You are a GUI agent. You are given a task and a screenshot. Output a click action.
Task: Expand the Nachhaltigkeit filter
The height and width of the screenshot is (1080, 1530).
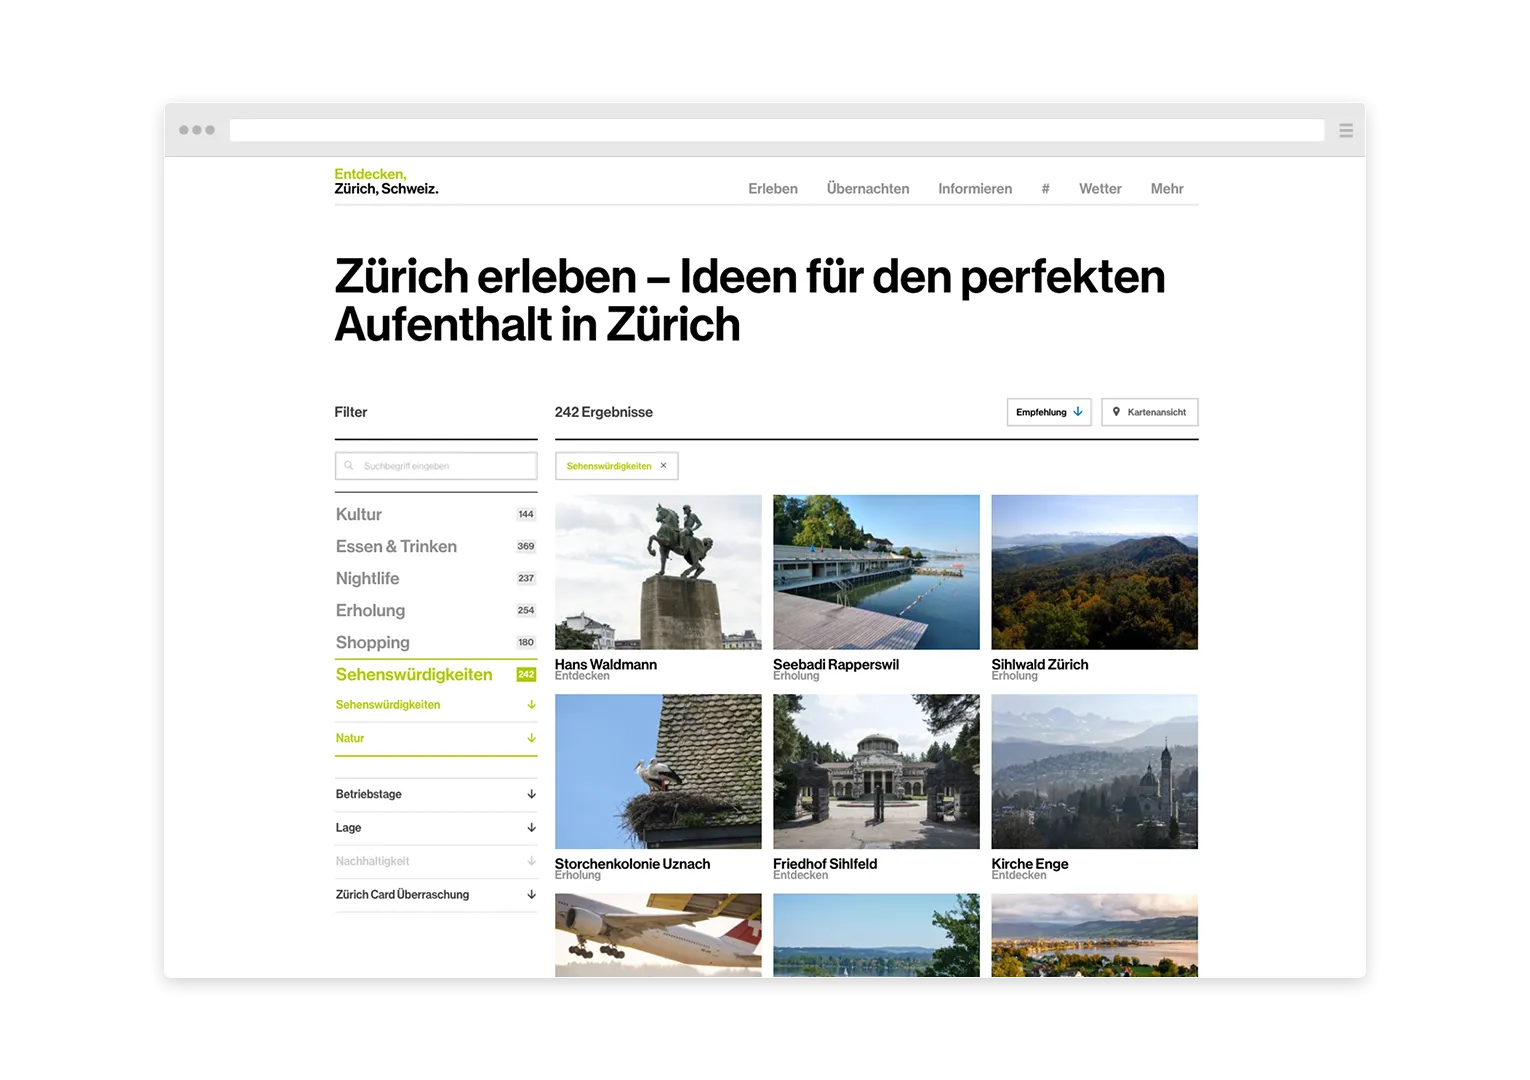coord(436,861)
